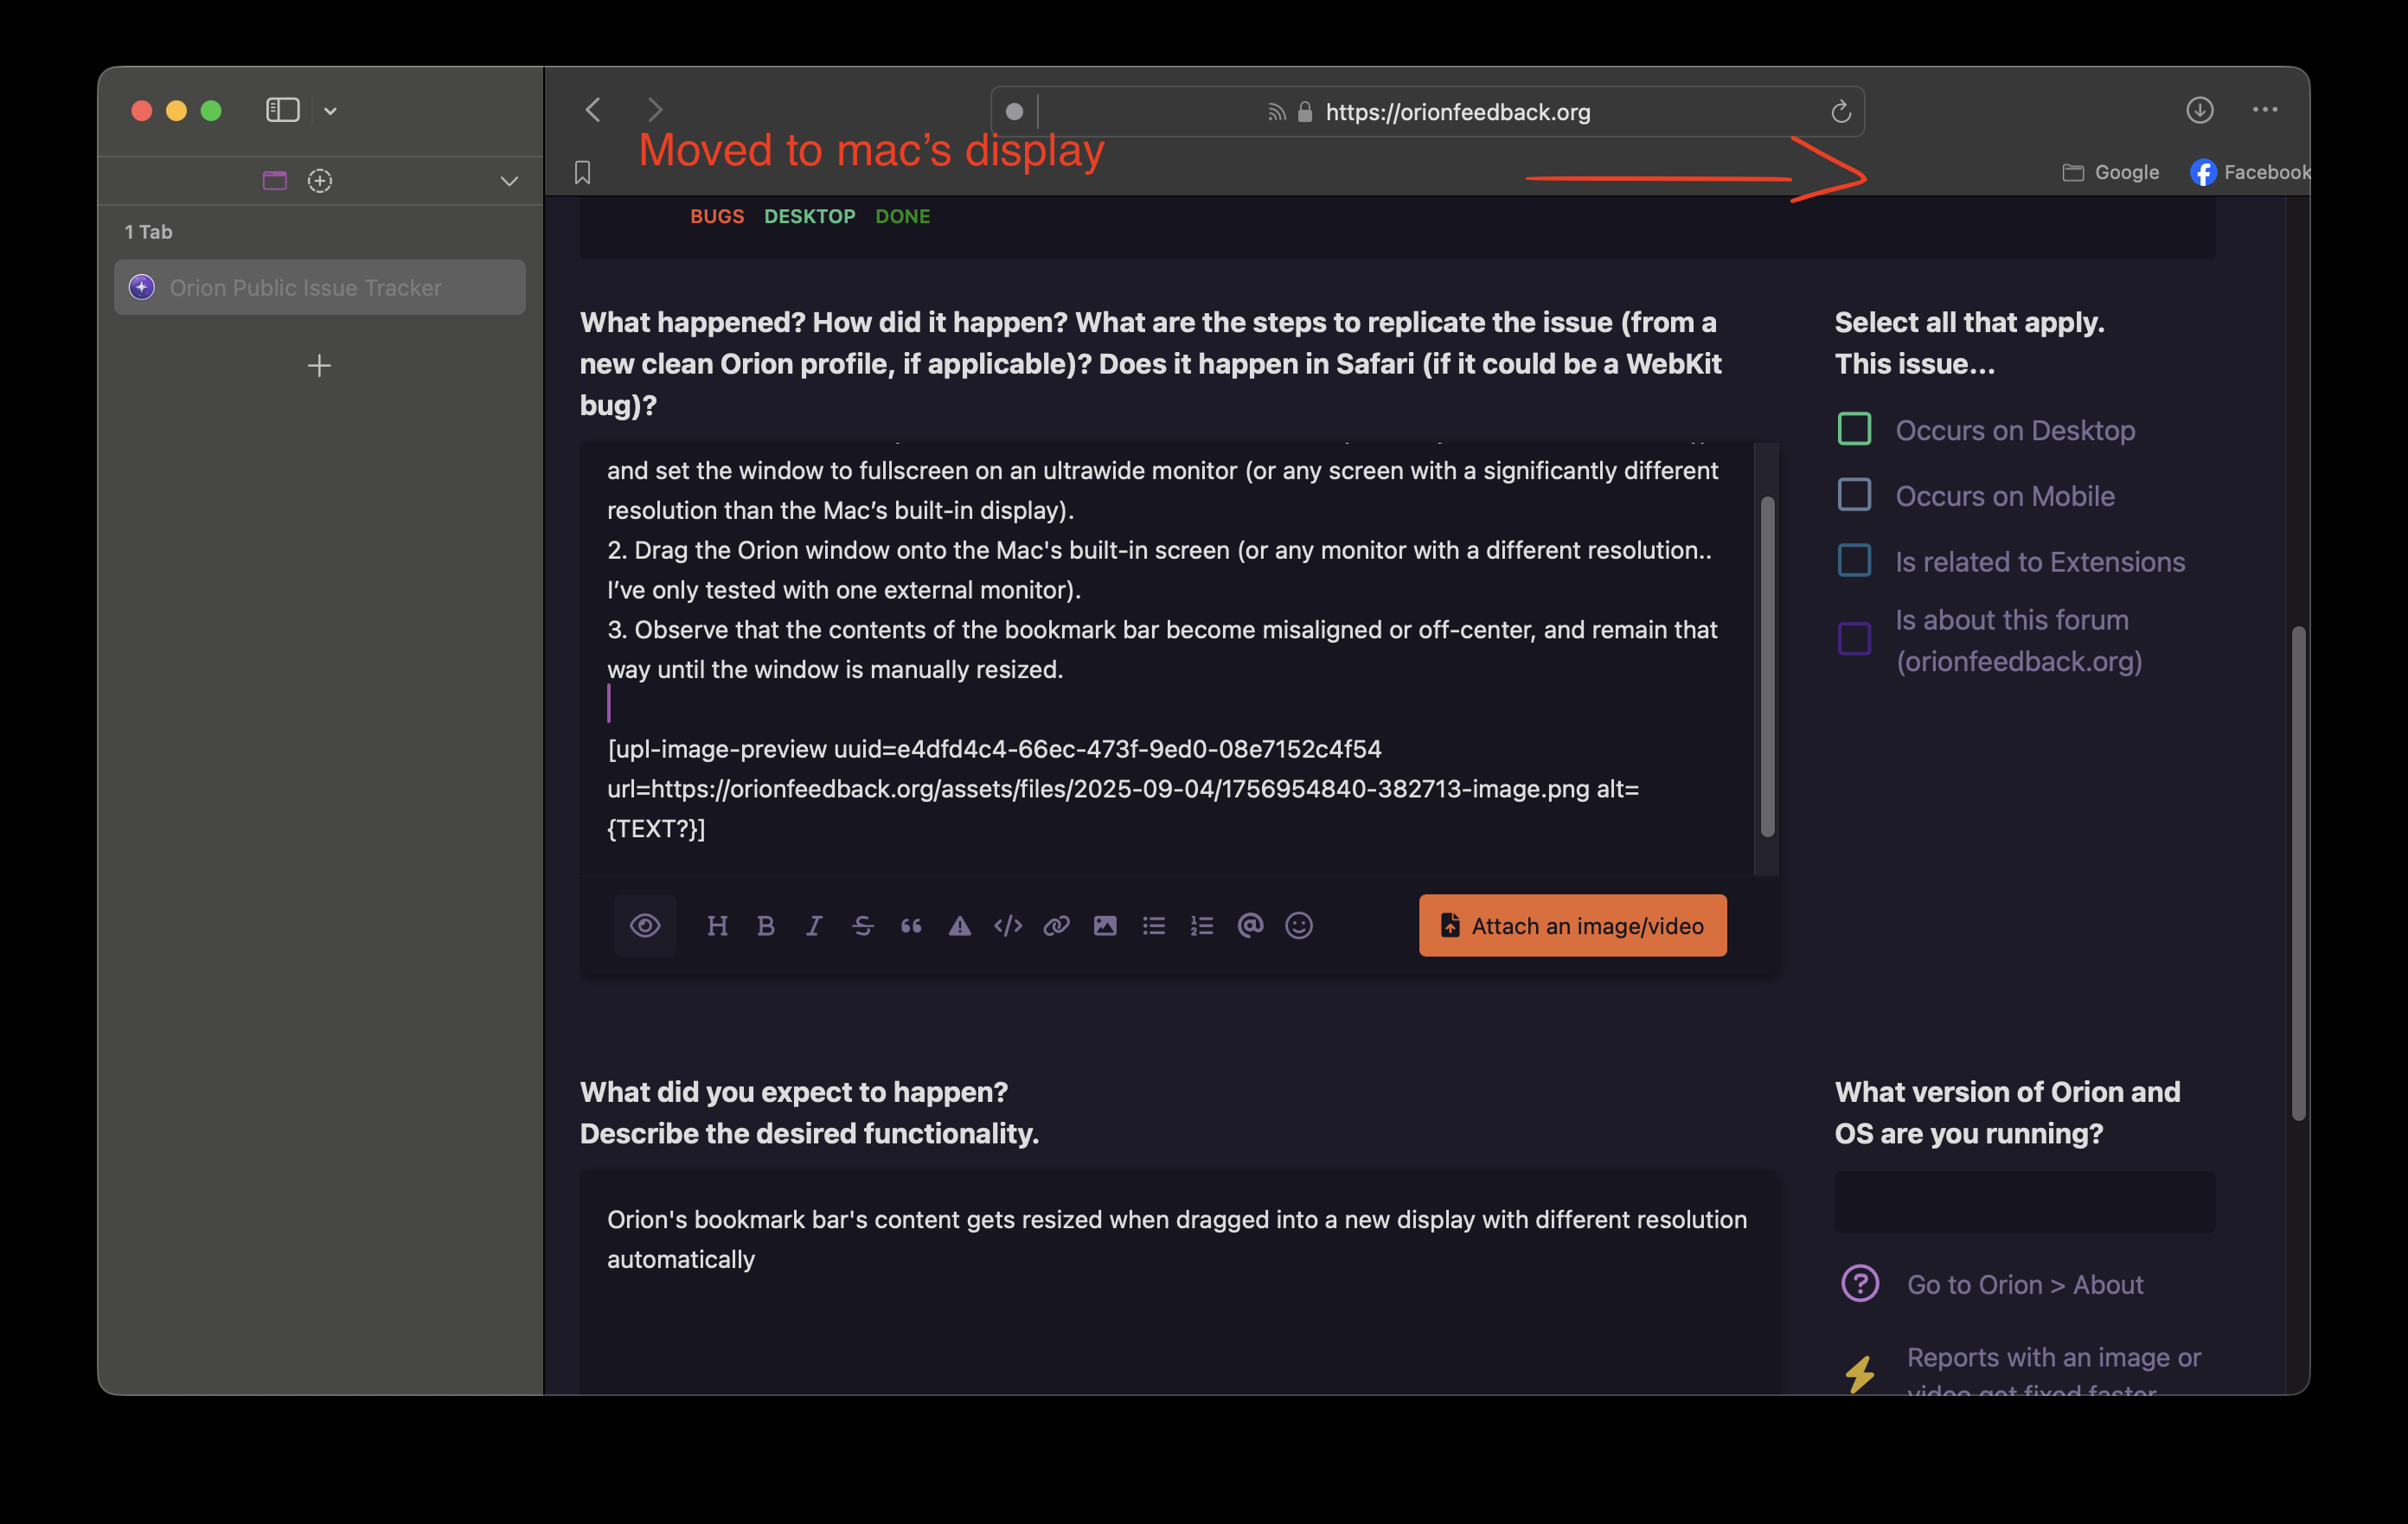Open the three-dot overflow menu

[2265, 110]
